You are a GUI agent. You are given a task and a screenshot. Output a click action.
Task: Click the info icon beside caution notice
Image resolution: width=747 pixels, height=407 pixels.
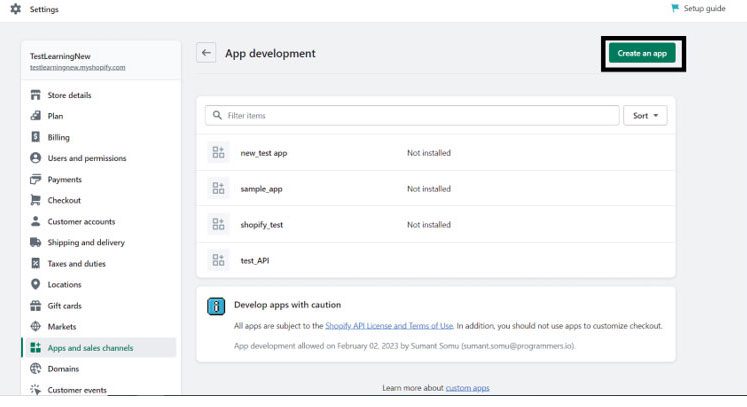(x=216, y=306)
